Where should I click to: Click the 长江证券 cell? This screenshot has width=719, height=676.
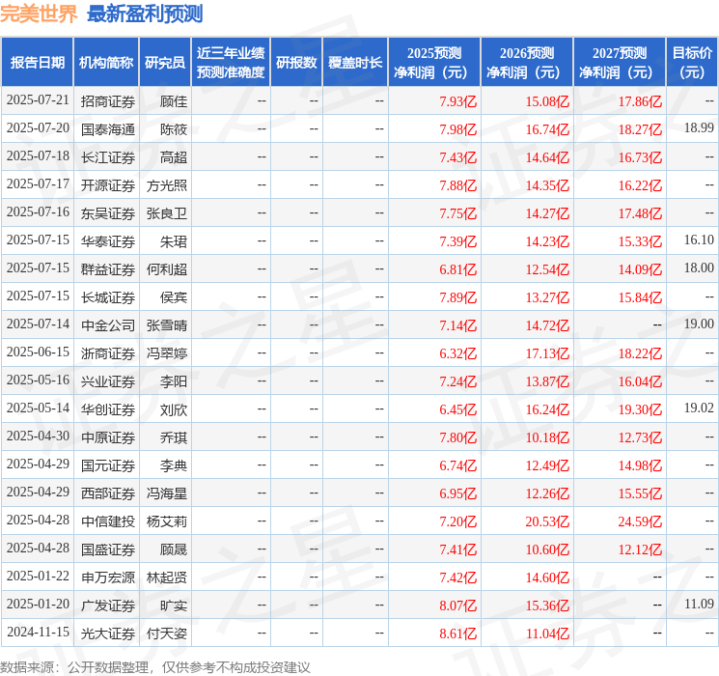(108, 157)
